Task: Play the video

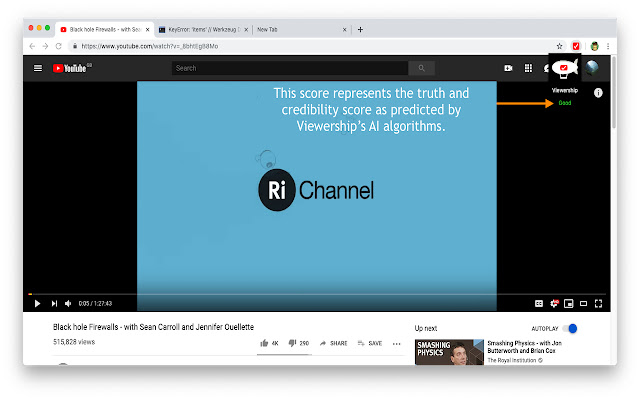Action: pyautogui.click(x=37, y=303)
